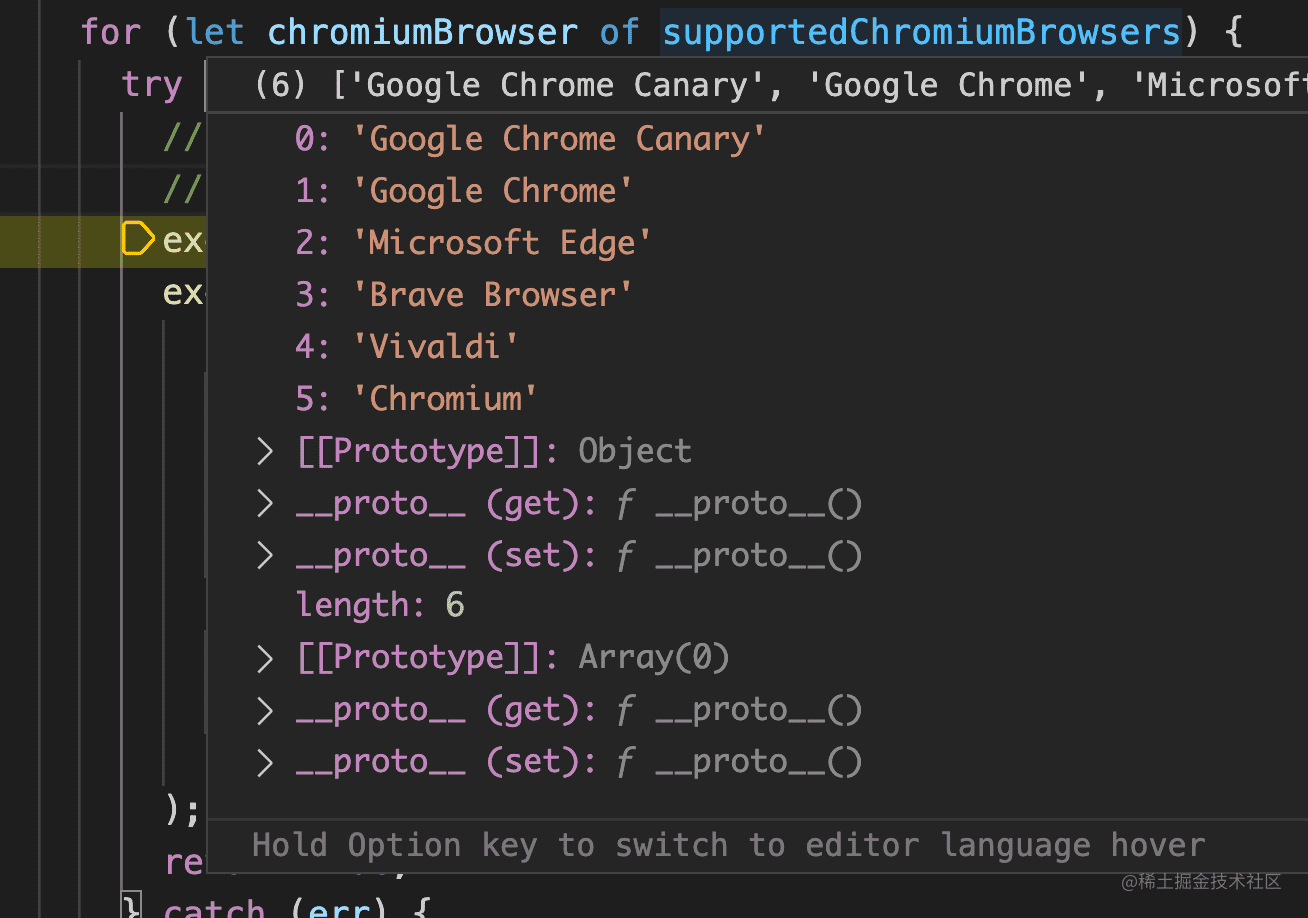This screenshot has height=918, width=1308.
Task: Expand the [[Prototype]]: Array(0) entry
Action: 265,658
